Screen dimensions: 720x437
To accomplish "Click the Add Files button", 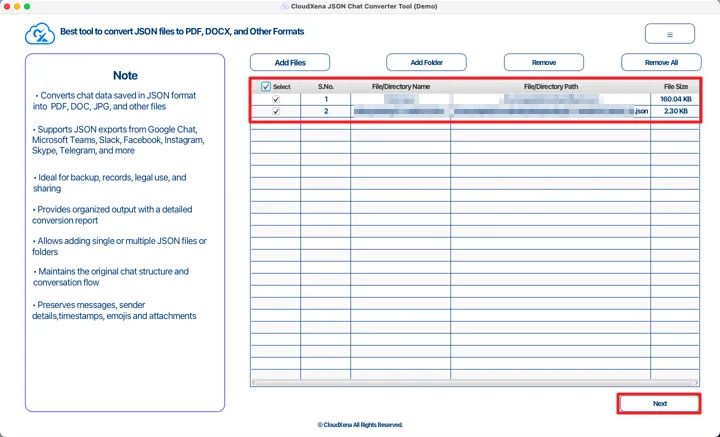I will [x=290, y=62].
